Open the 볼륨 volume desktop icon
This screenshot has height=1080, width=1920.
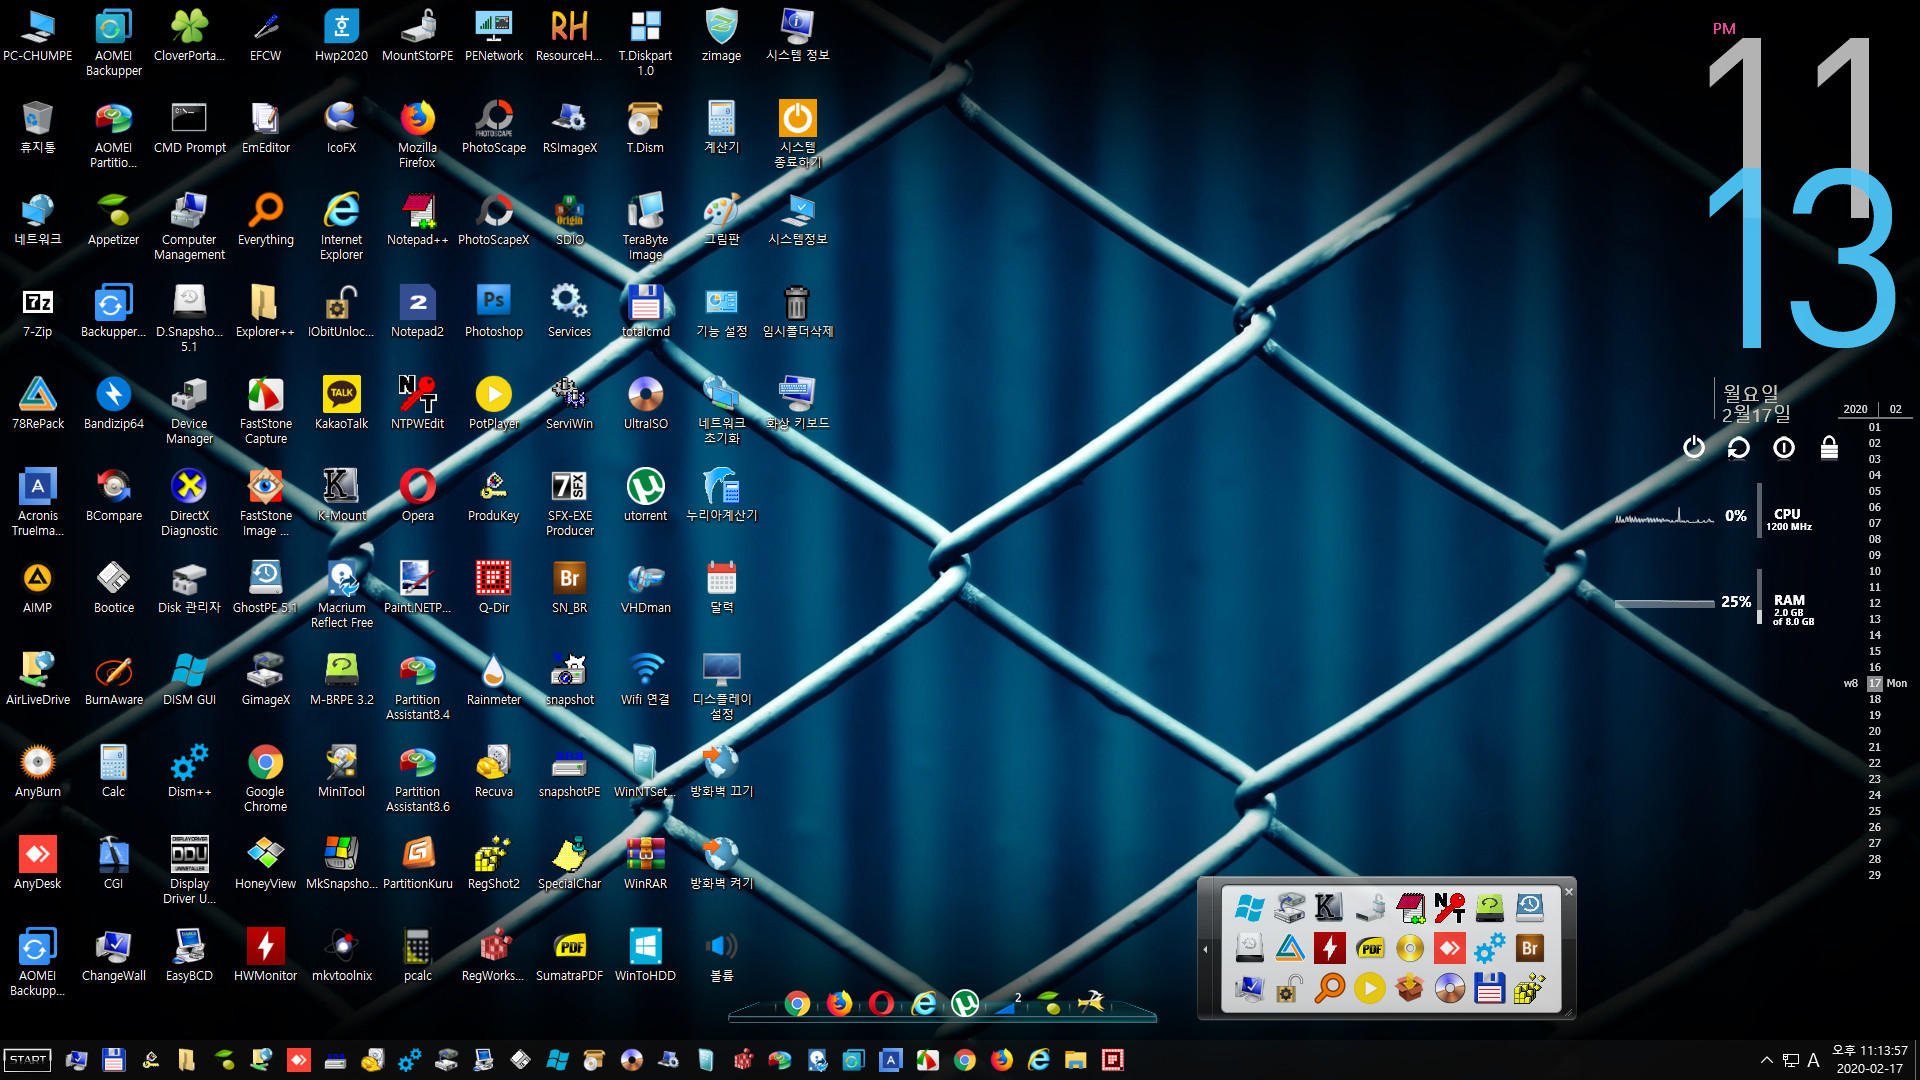721,956
